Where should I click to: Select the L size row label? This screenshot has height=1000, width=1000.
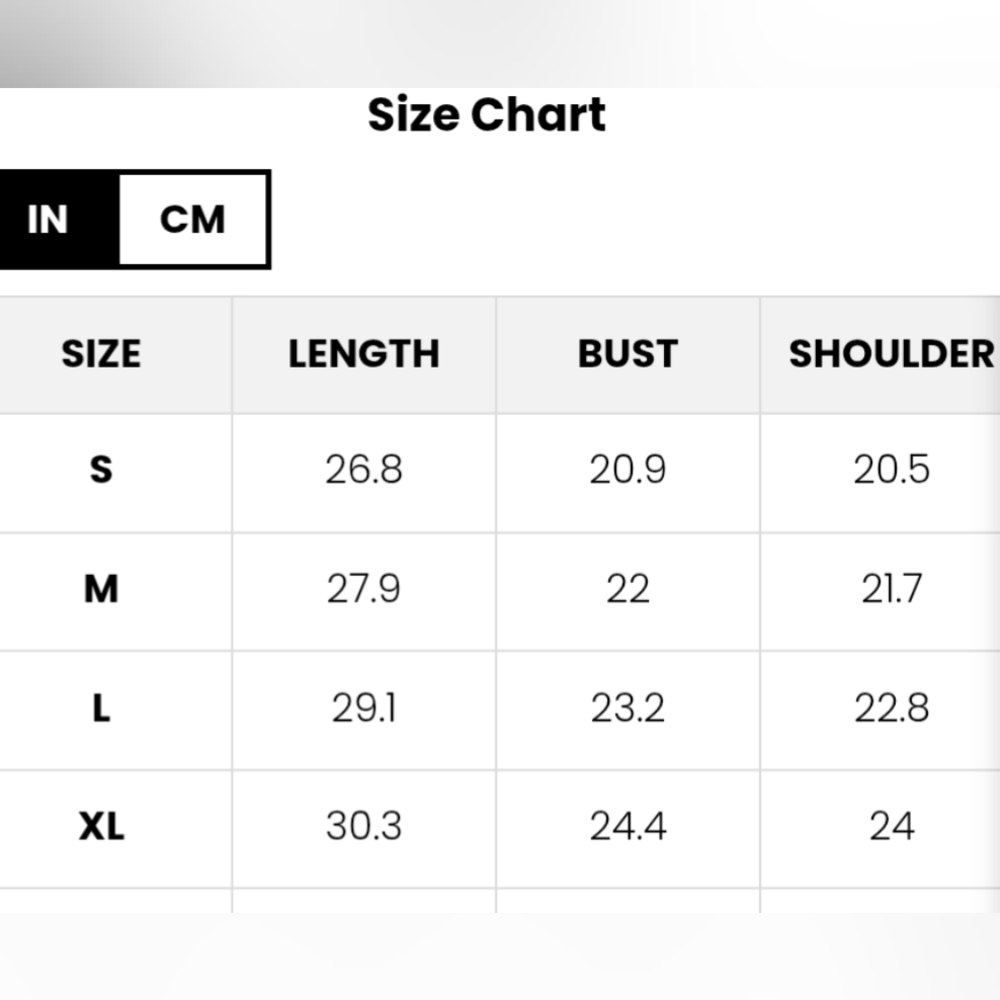click(101, 708)
